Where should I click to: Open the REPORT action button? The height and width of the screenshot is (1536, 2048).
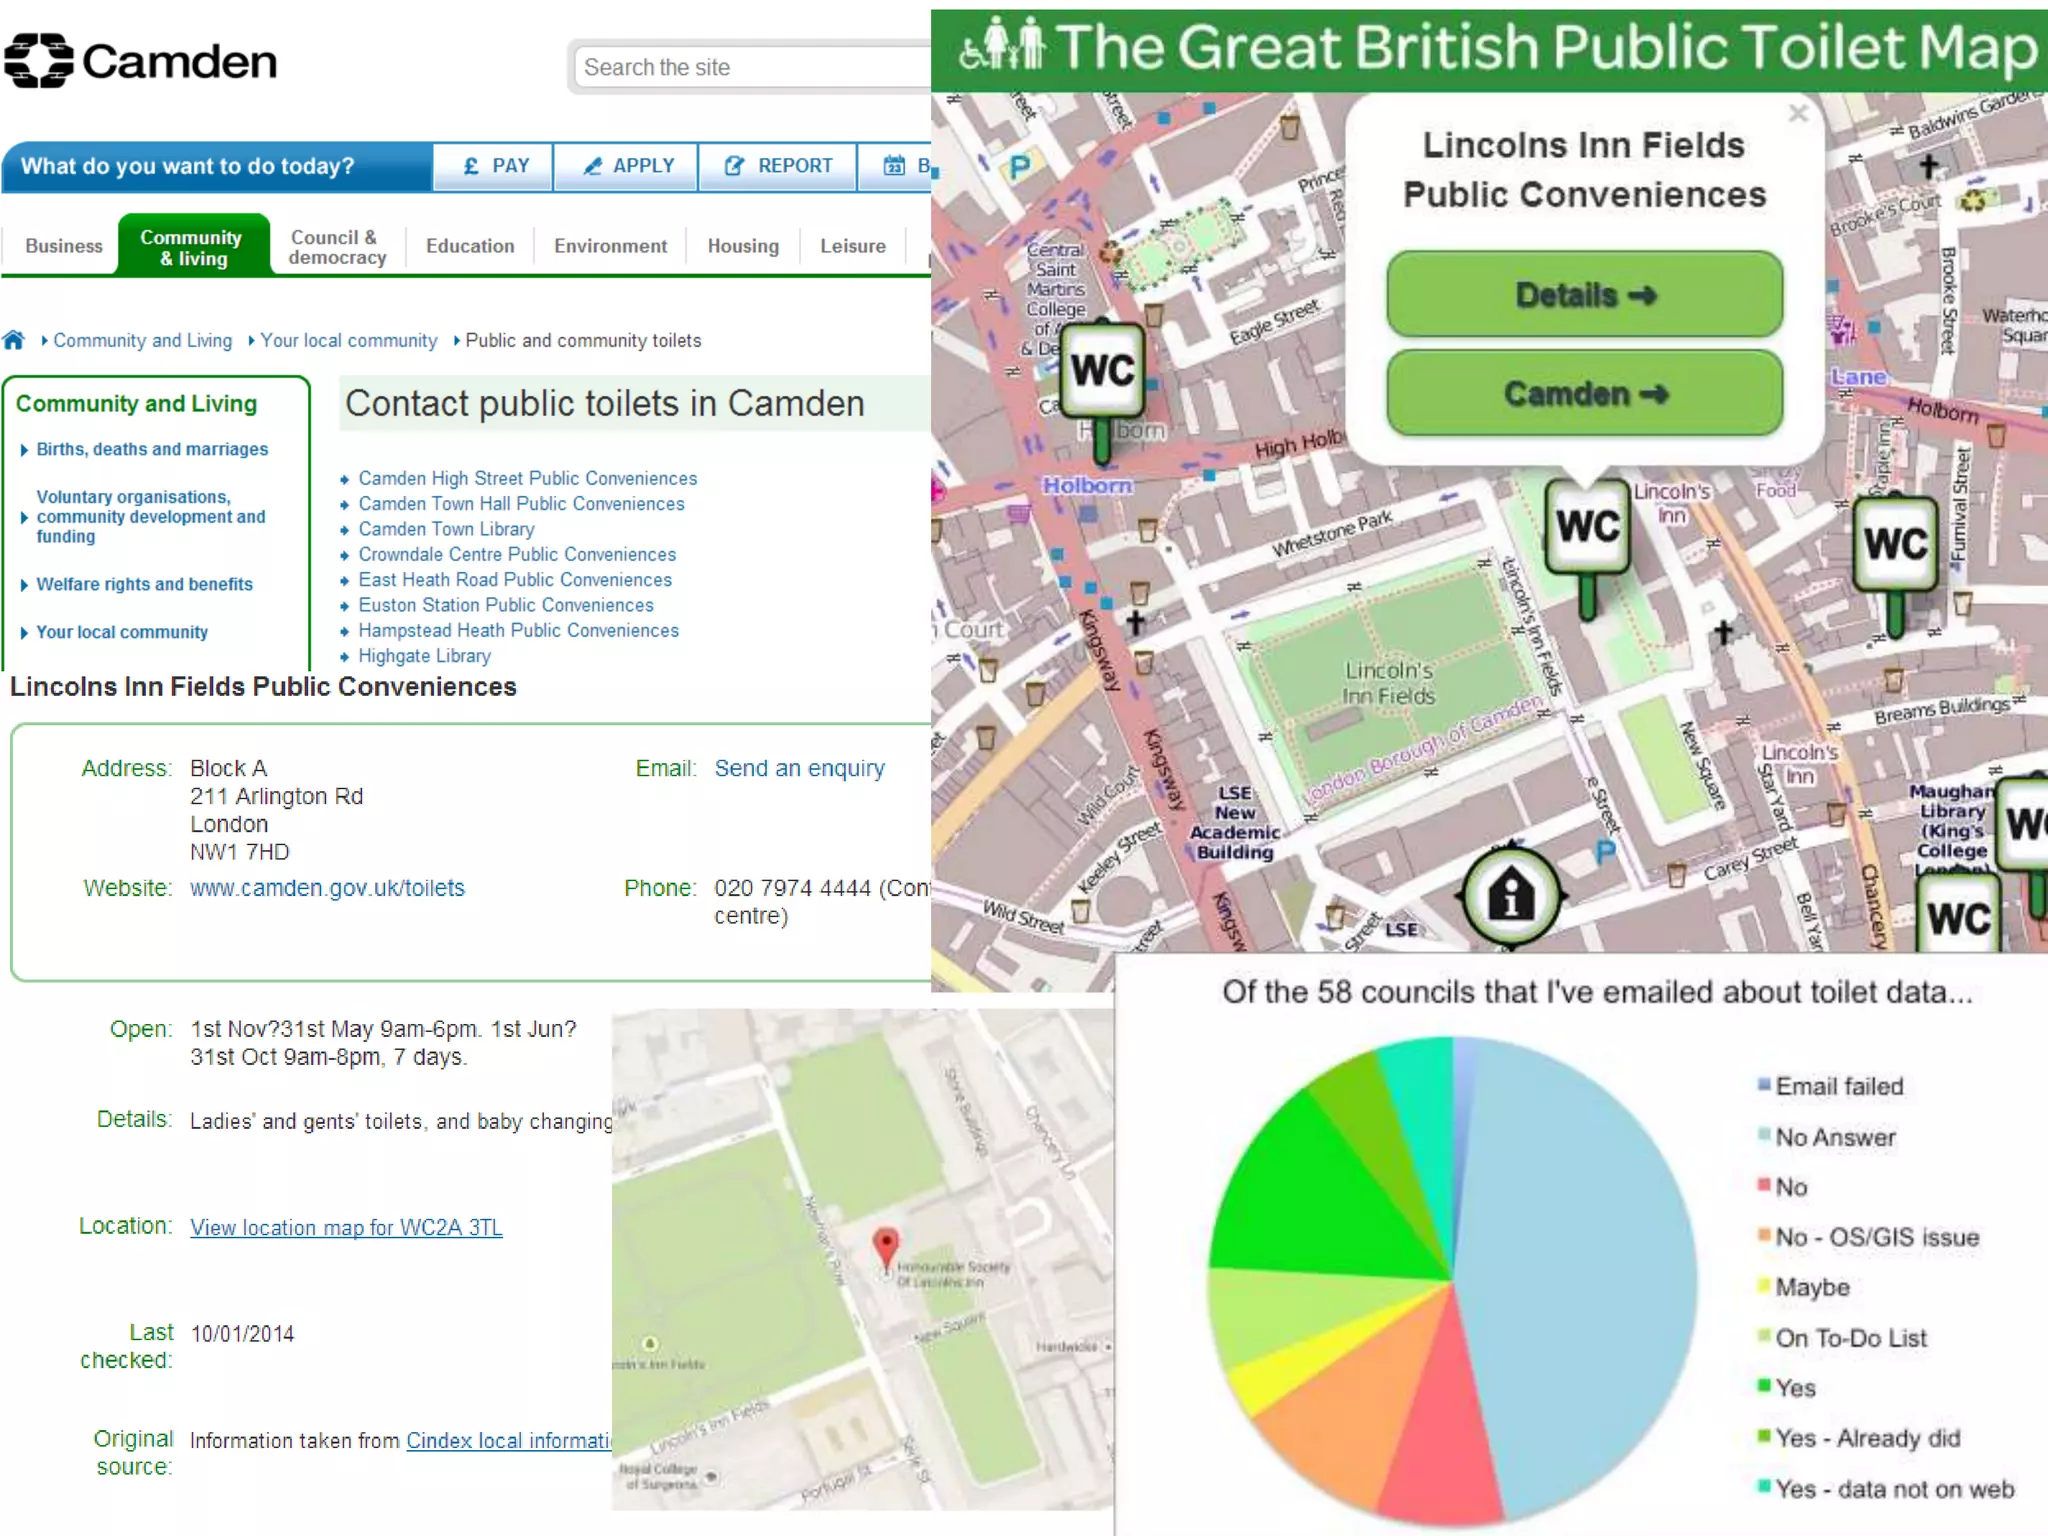click(x=777, y=166)
